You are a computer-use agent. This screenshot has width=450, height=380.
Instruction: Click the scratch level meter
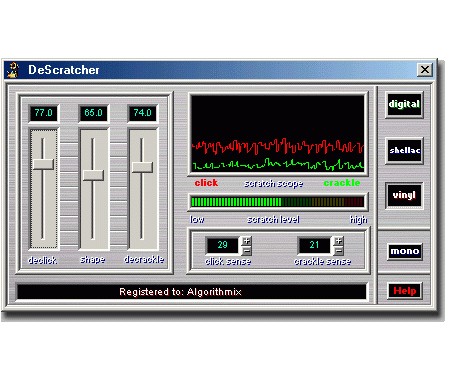[277, 202]
